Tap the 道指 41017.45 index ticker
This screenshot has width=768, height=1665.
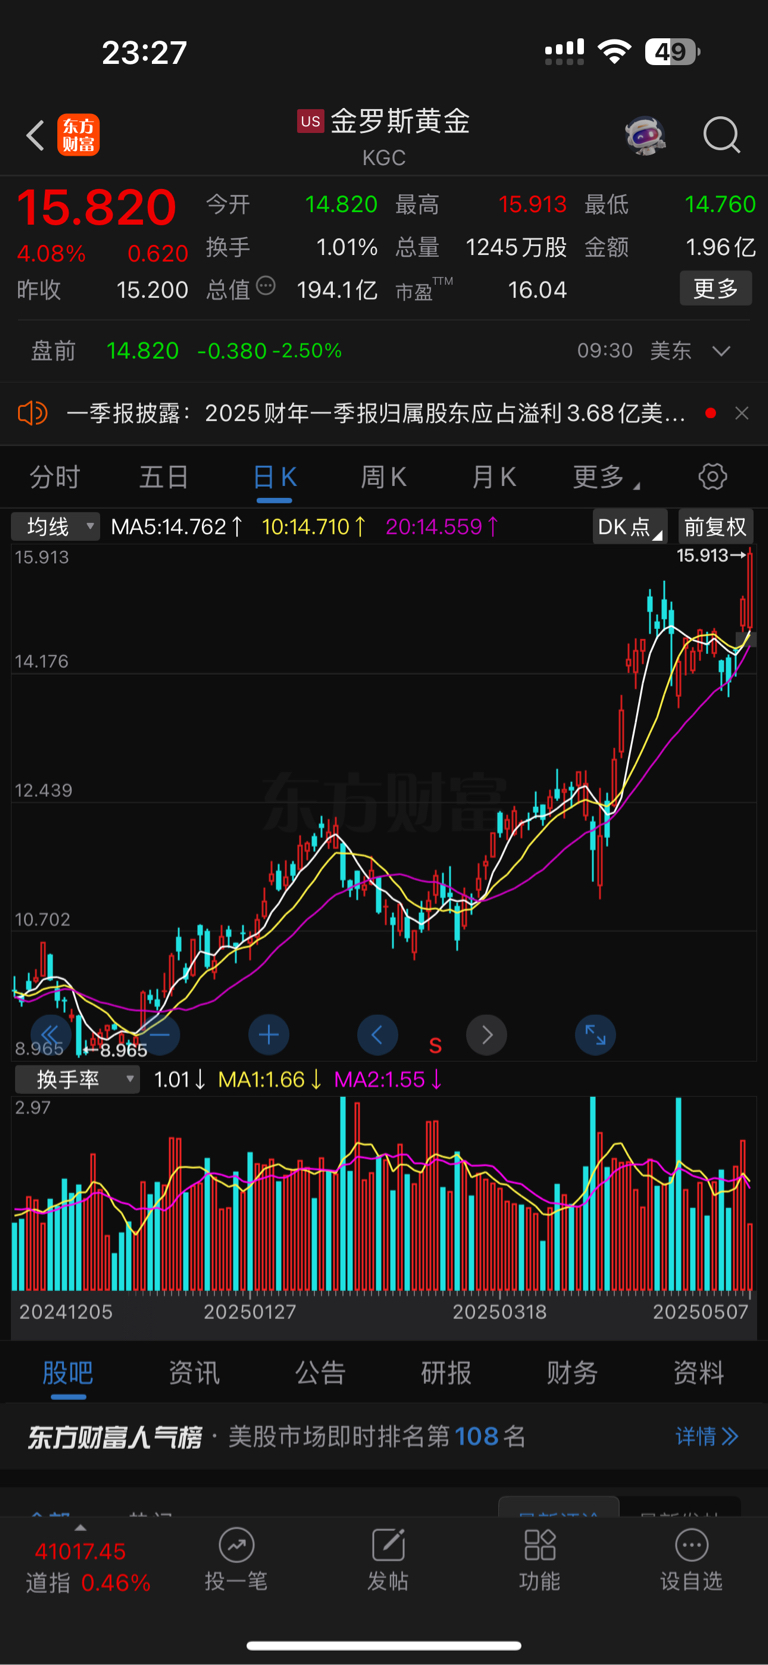click(88, 1566)
